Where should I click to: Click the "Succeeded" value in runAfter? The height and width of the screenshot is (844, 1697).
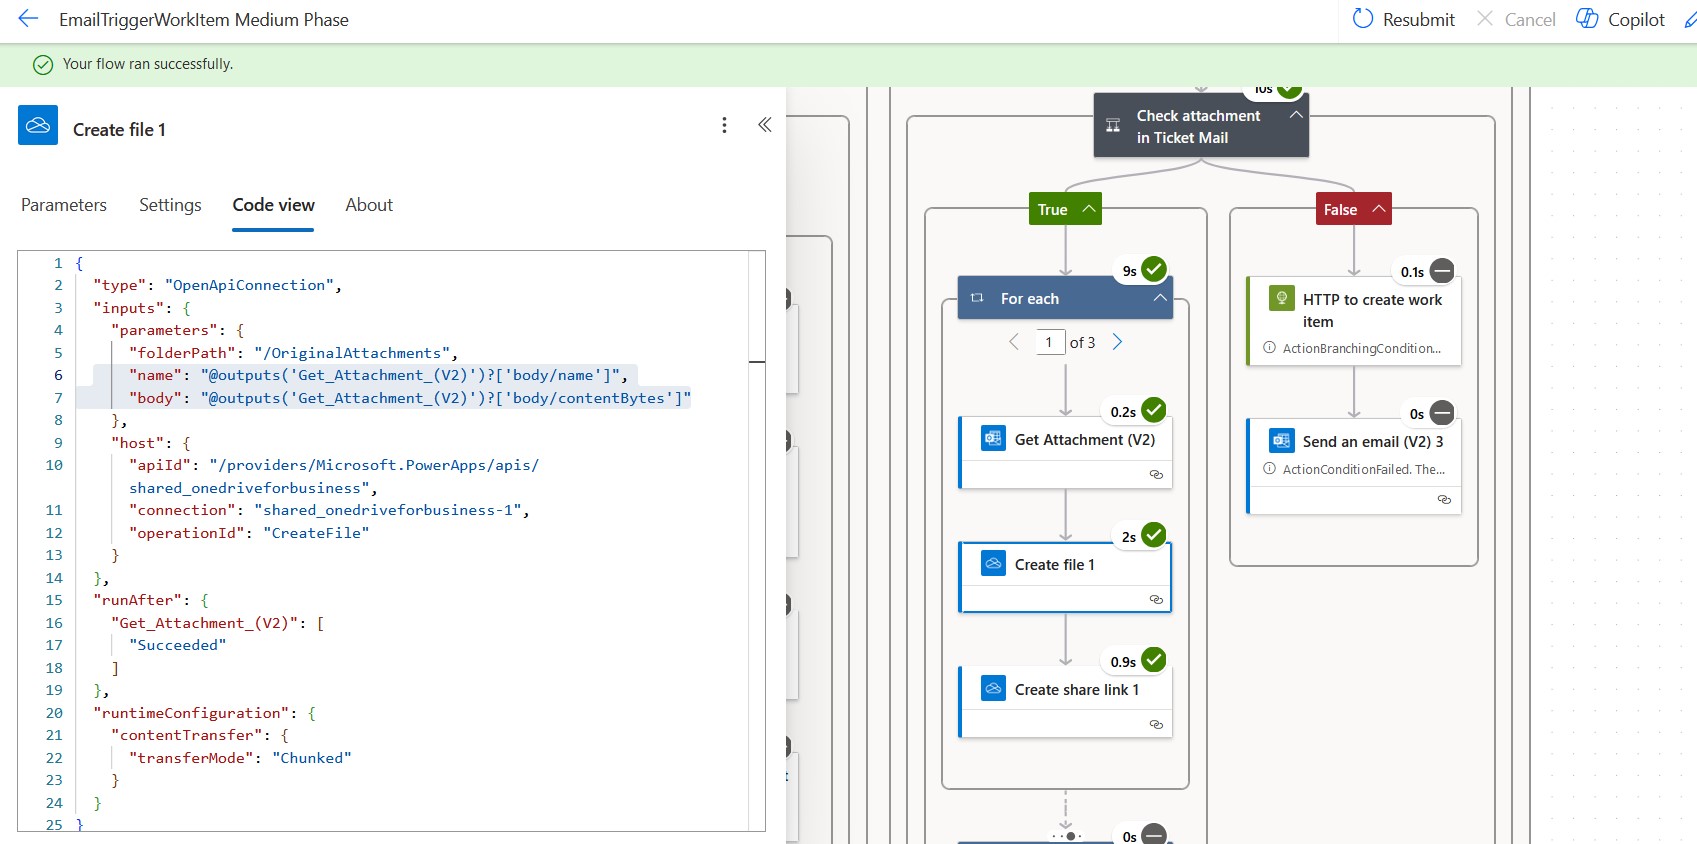(177, 645)
